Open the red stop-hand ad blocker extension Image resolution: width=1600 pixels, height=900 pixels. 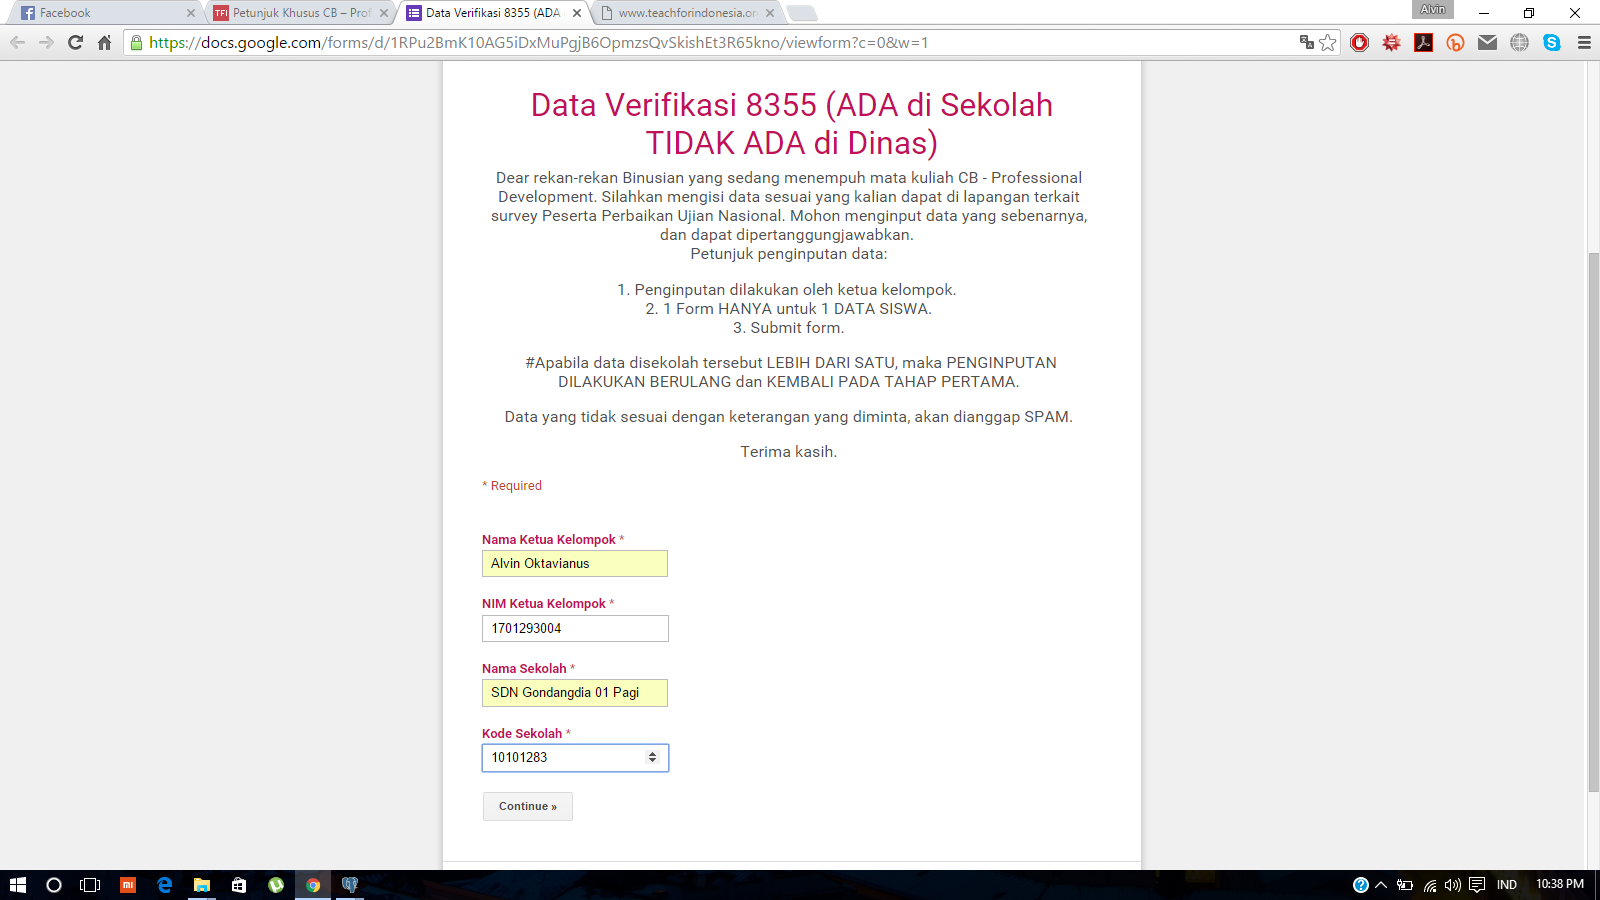1359,42
